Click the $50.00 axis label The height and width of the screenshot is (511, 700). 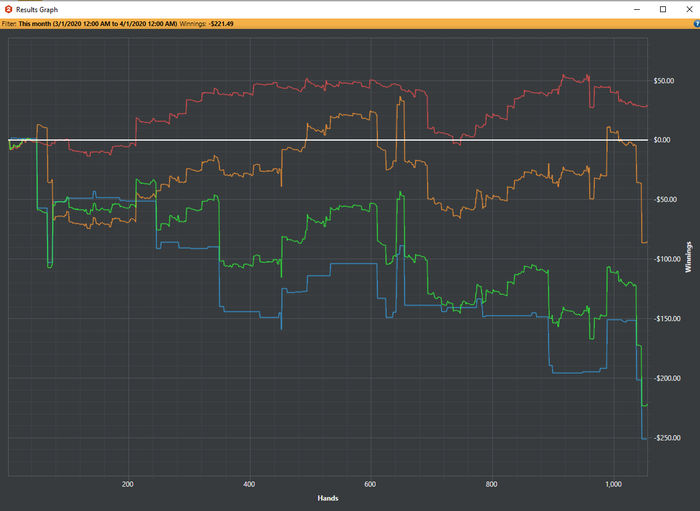click(x=663, y=81)
